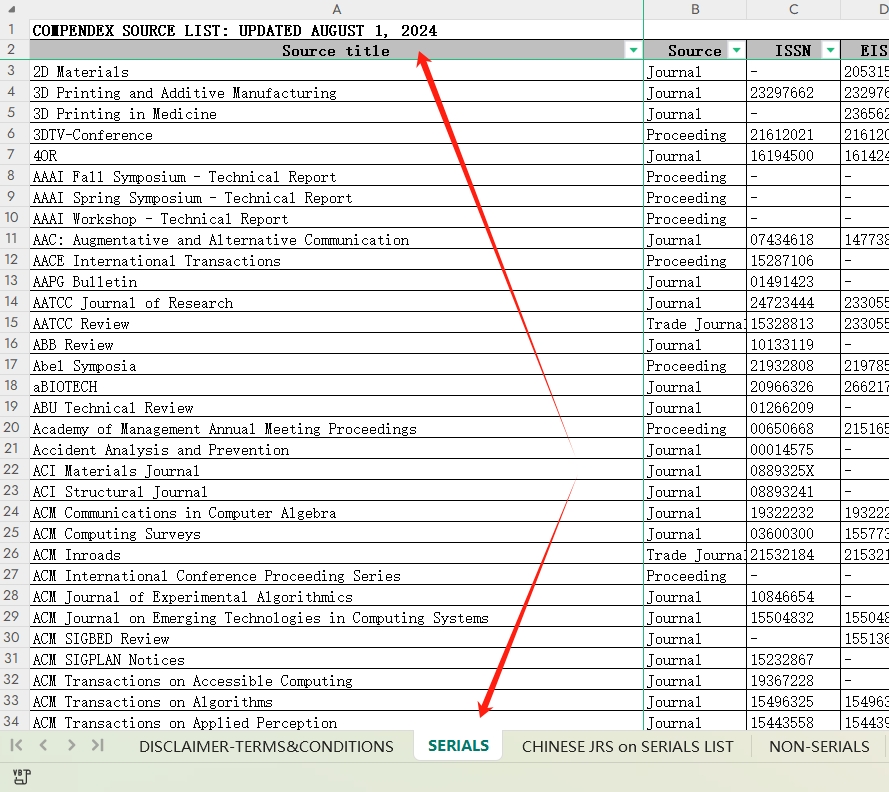Select the AAPG Bulletin cell

336,281
